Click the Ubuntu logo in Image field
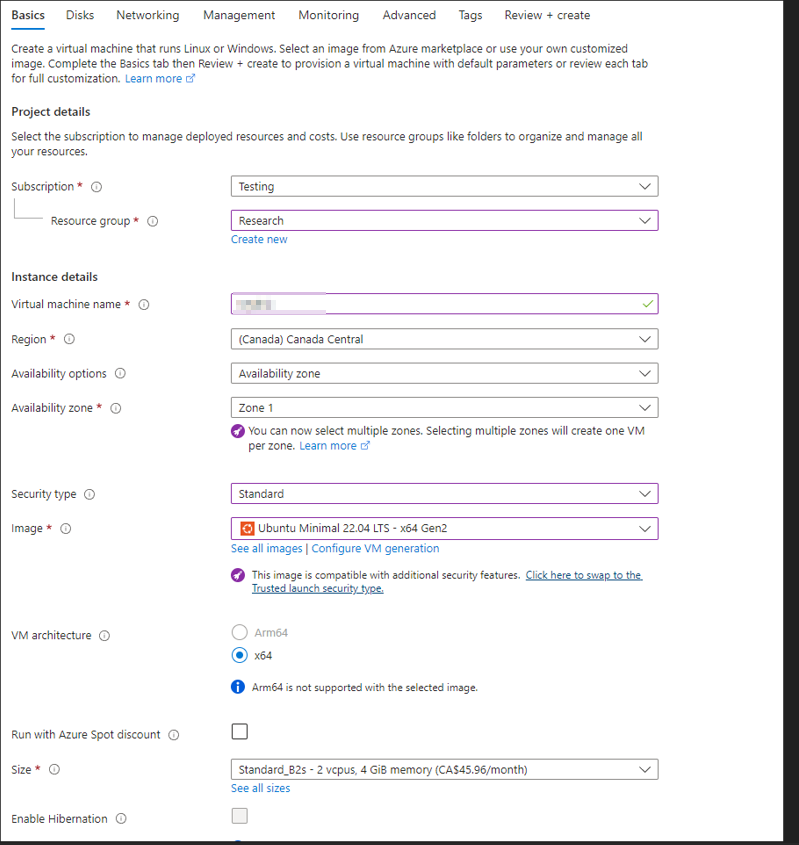 pyautogui.click(x=247, y=529)
